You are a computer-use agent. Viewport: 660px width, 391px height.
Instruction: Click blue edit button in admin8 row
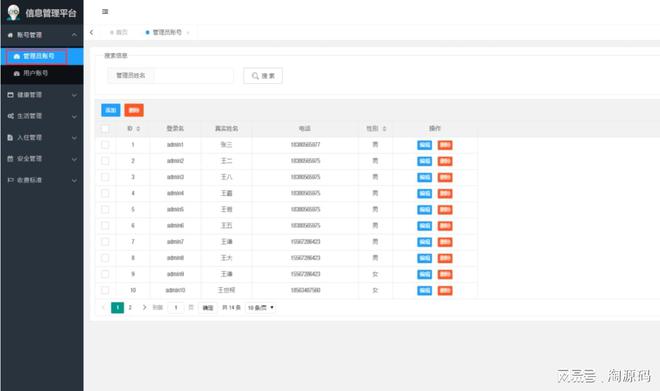pyautogui.click(x=424, y=258)
